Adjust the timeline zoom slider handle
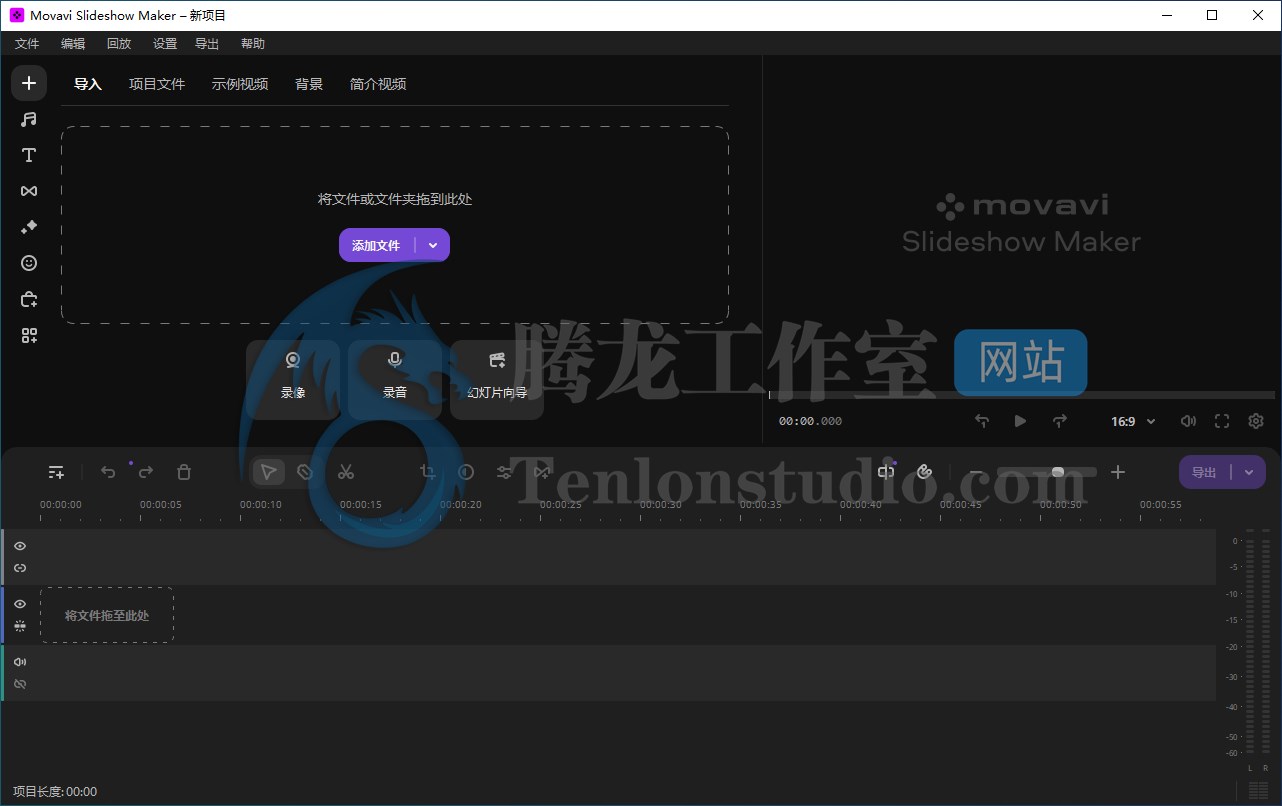The height and width of the screenshot is (806, 1282). pos(1058,472)
